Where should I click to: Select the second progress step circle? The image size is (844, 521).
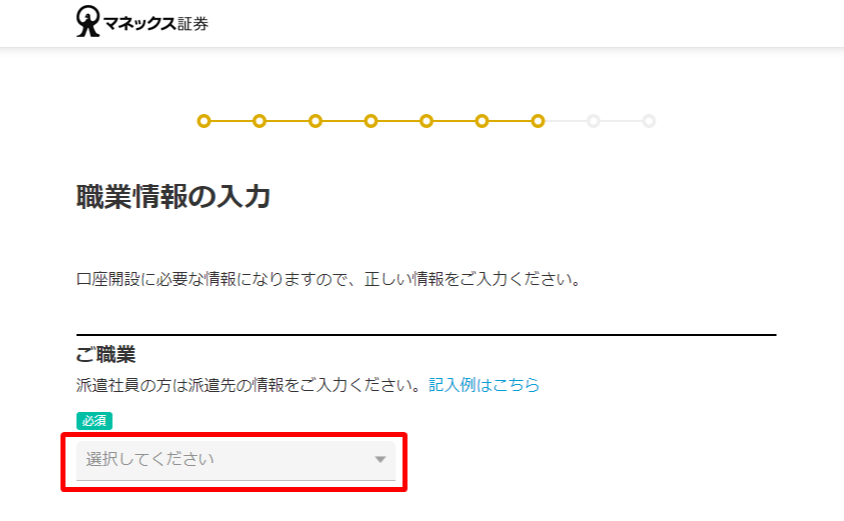259,121
